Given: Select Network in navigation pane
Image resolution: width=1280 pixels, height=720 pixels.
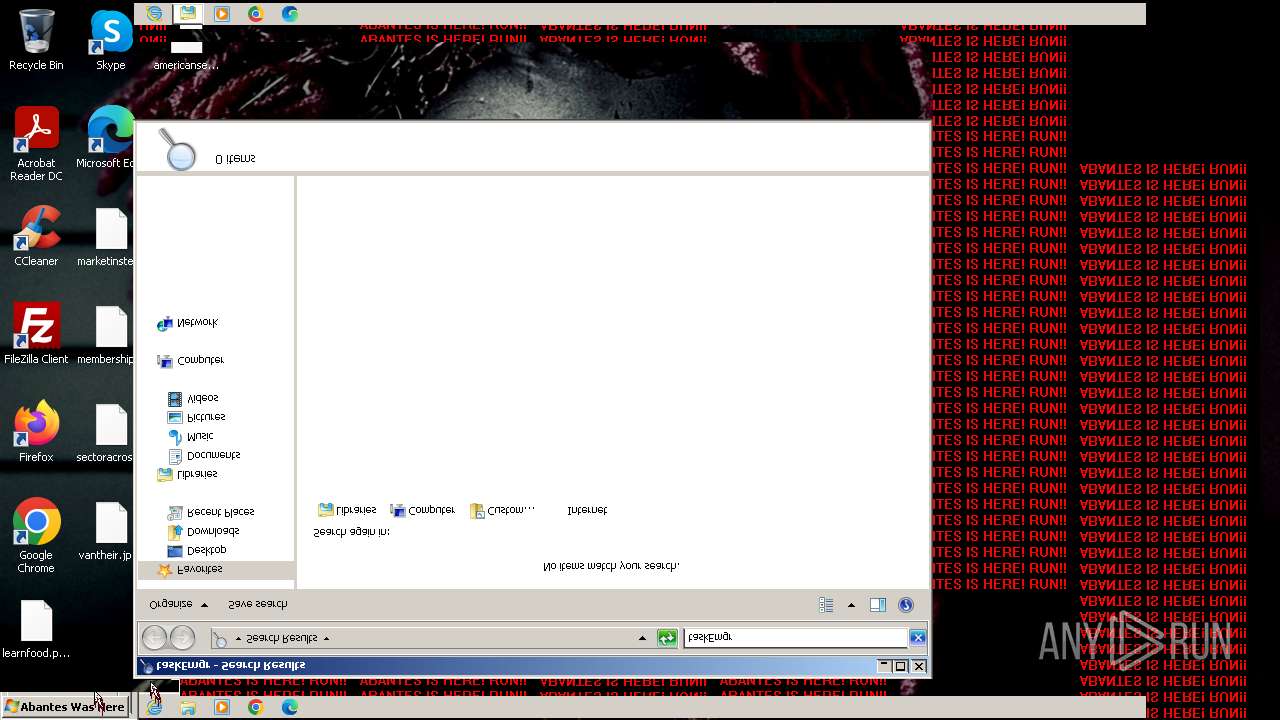Looking at the screenshot, I should 187,323.
